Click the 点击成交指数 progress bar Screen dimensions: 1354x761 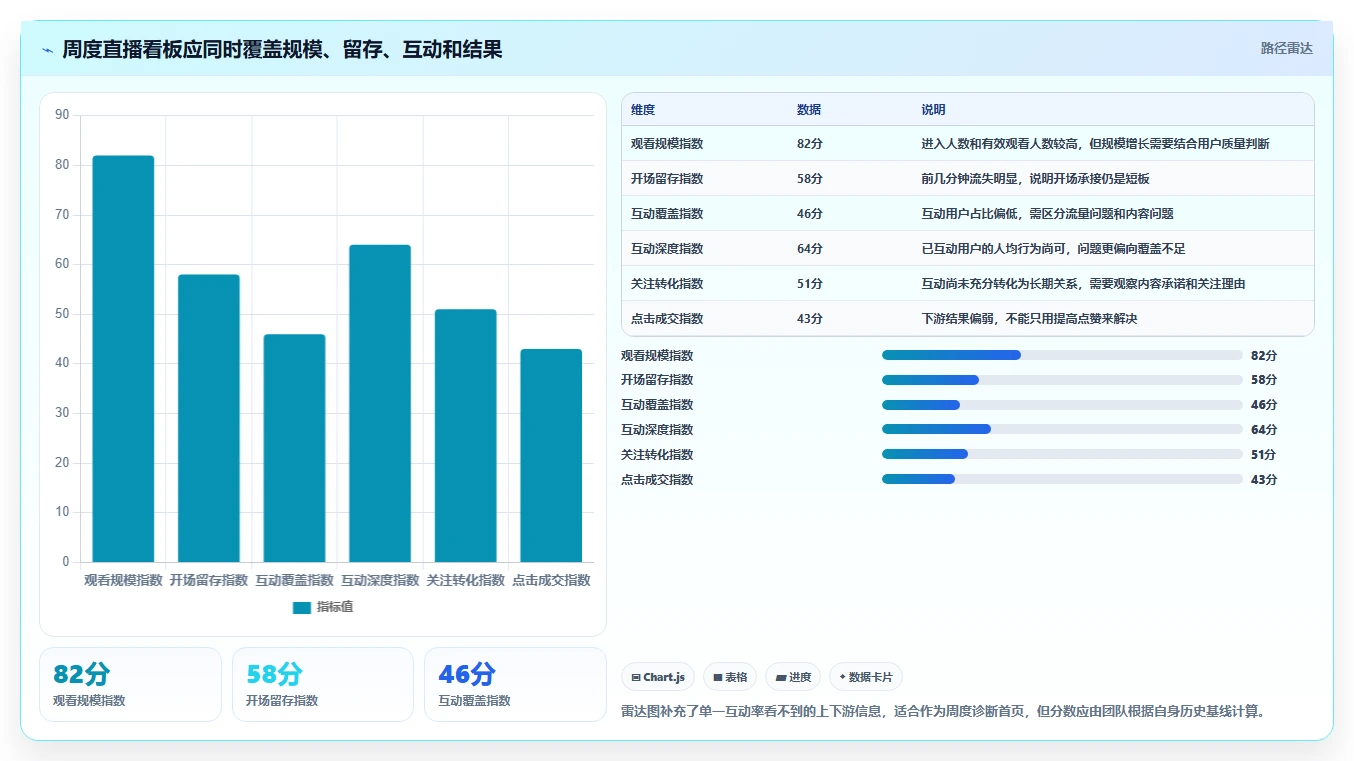pos(1062,479)
